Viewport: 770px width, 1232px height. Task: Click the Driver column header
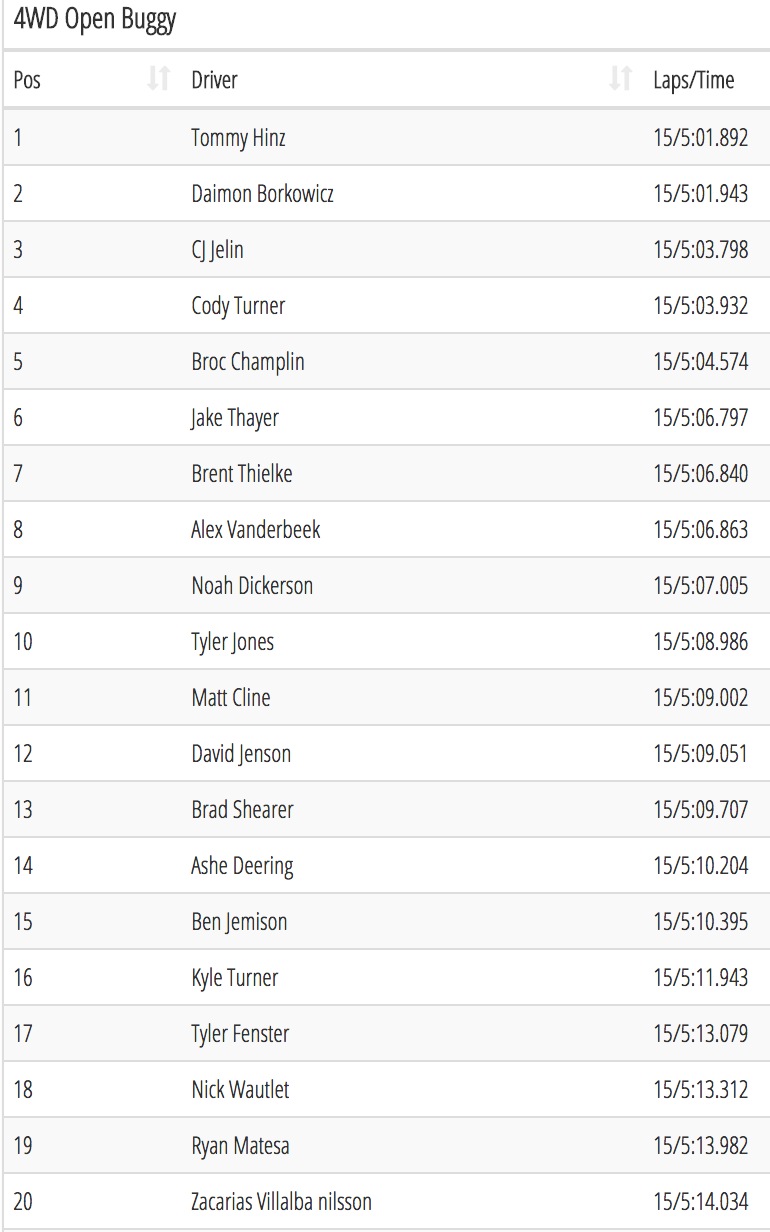click(x=411, y=79)
